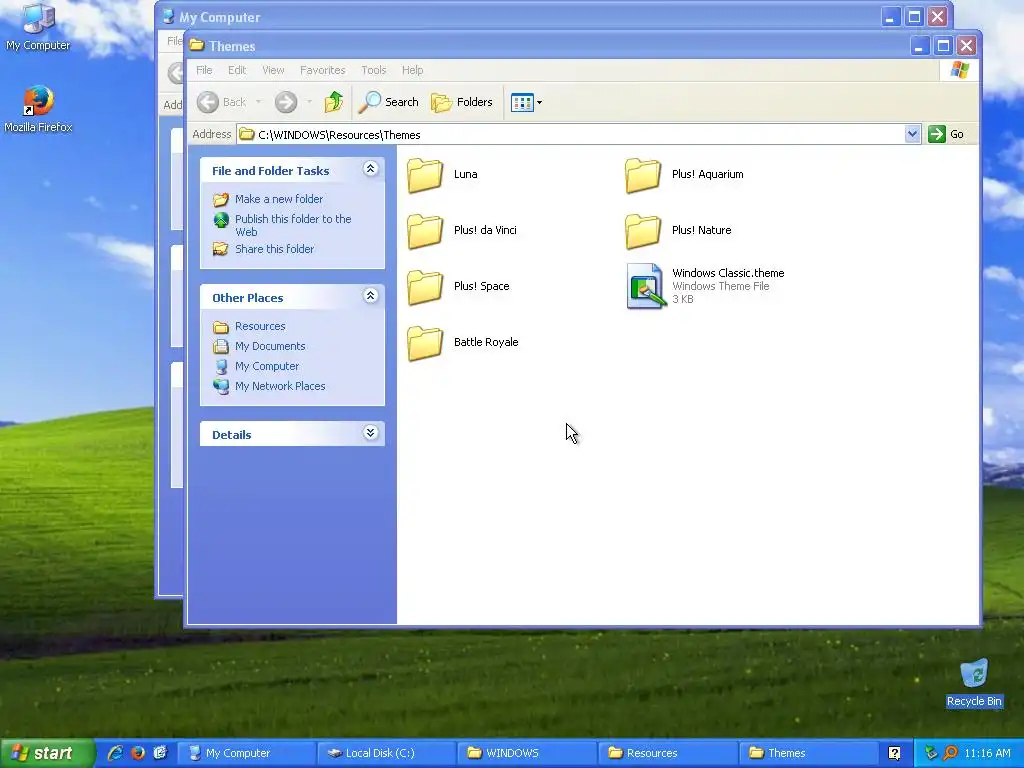
Task: Switch to My Computer taskbar button
Action: point(245,753)
